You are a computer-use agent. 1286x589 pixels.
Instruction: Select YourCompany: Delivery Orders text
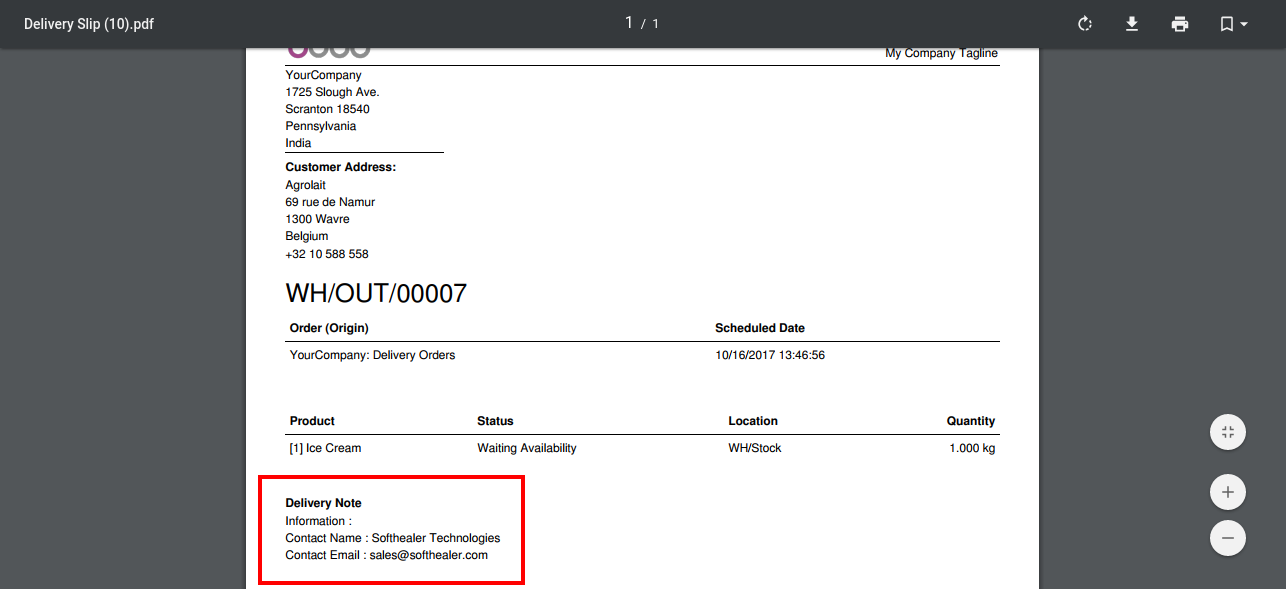372,355
